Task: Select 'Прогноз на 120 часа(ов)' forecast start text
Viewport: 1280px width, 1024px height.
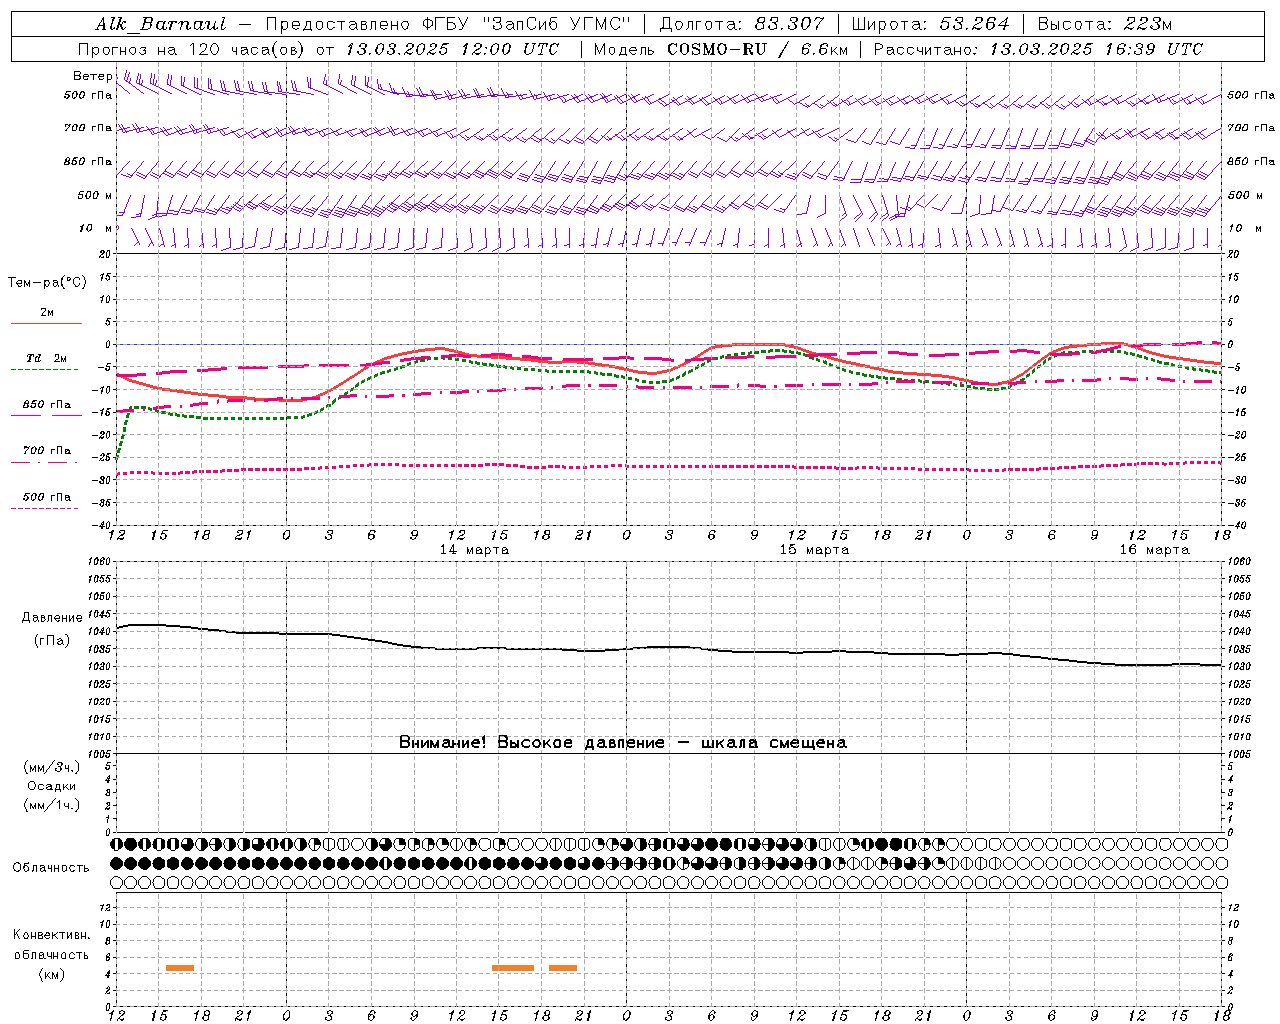Action: [x=193, y=49]
